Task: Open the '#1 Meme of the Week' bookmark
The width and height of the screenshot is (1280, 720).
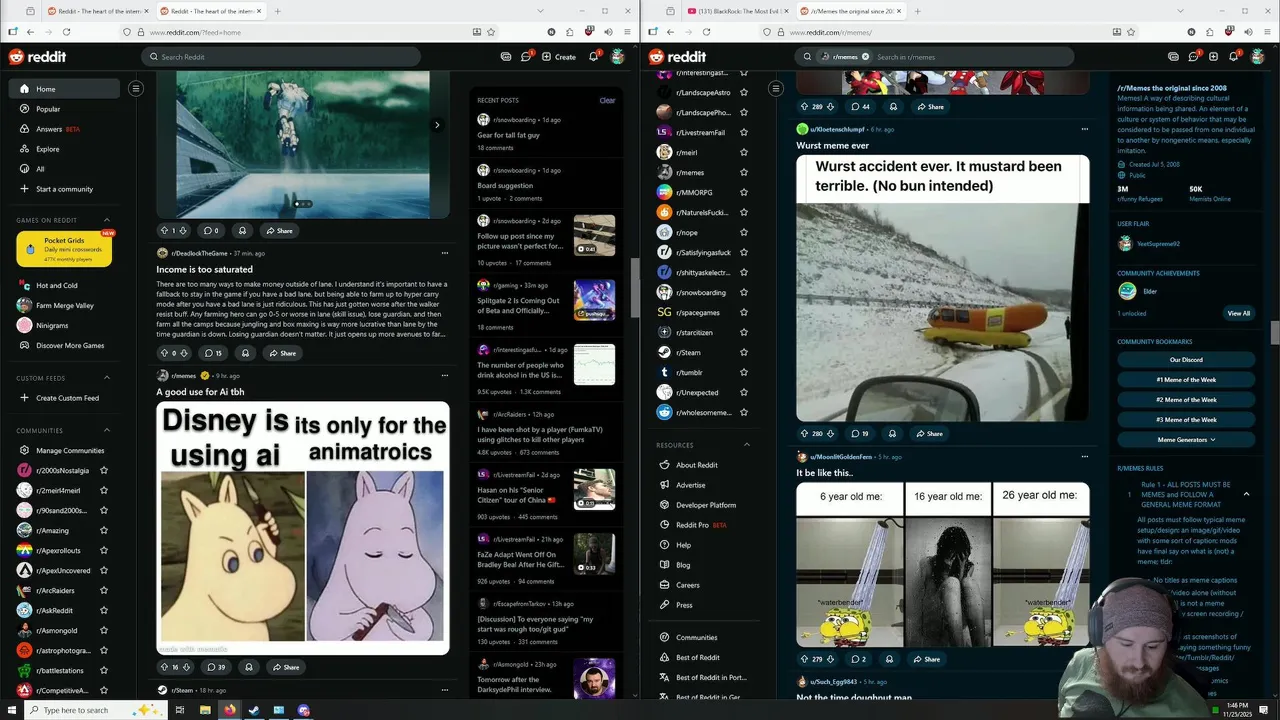Action: (1186, 380)
